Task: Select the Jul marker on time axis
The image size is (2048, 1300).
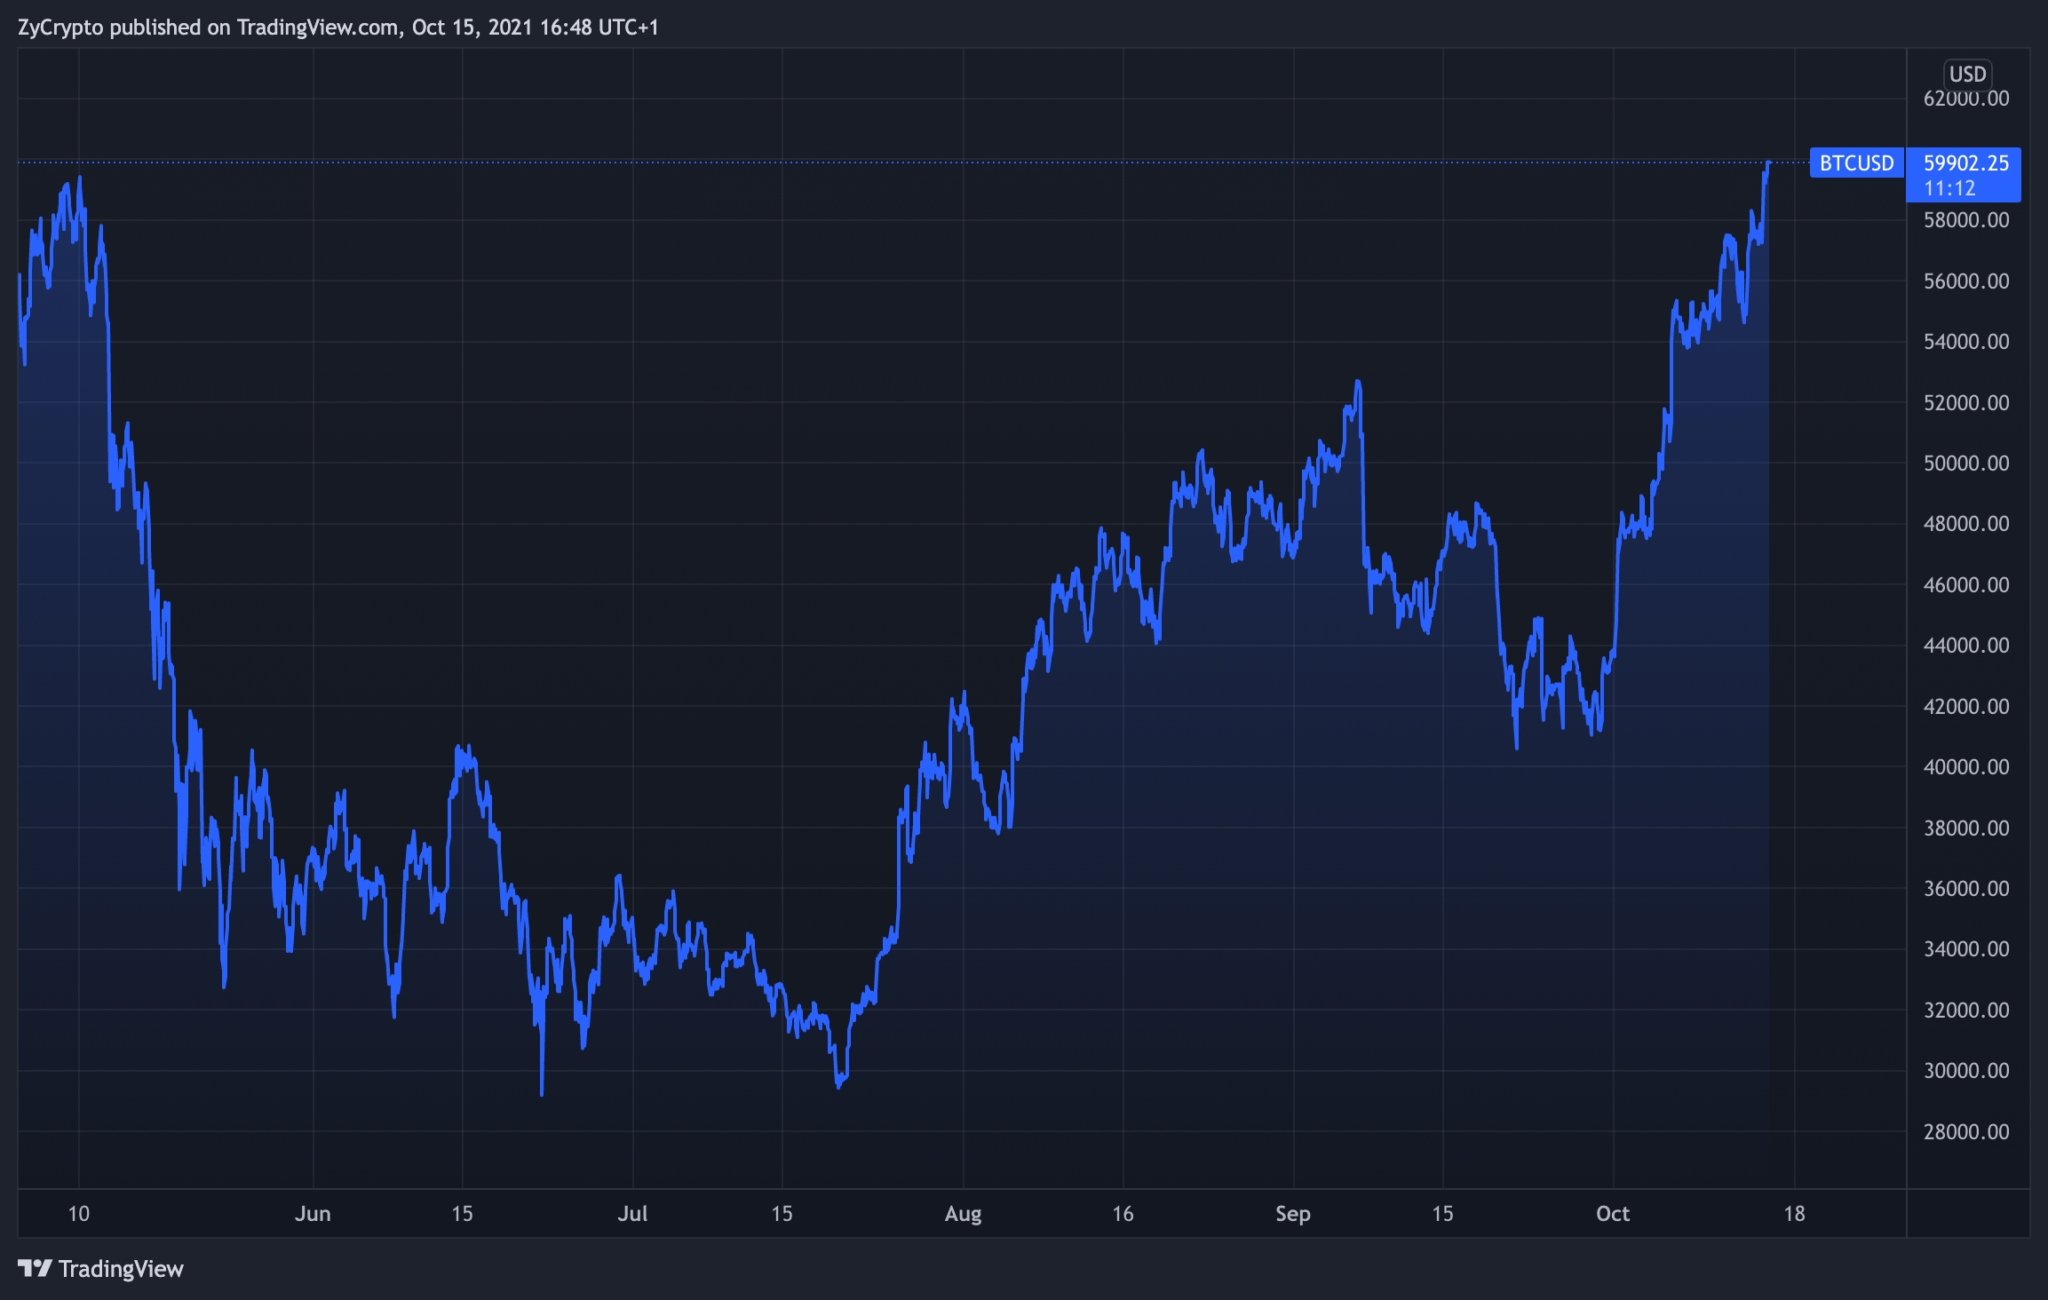Action: [x=632, y=1213]
